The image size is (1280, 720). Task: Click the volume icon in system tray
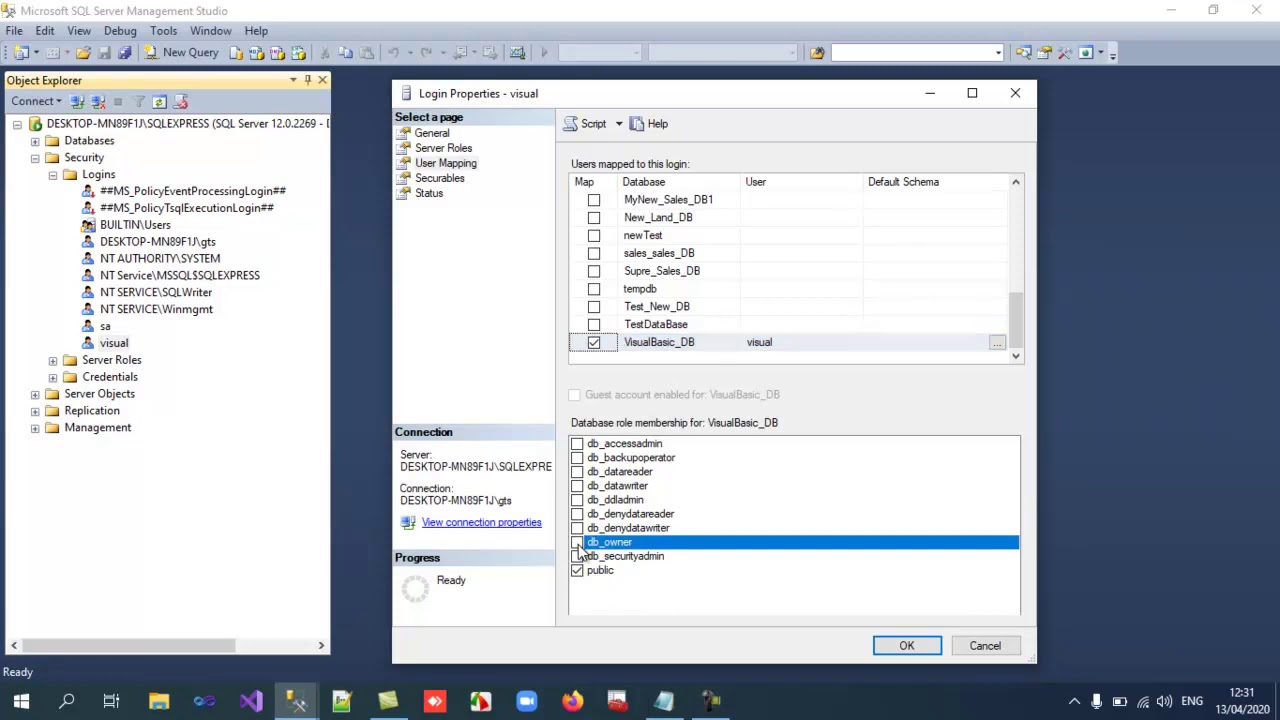(x=1164, y=701)
